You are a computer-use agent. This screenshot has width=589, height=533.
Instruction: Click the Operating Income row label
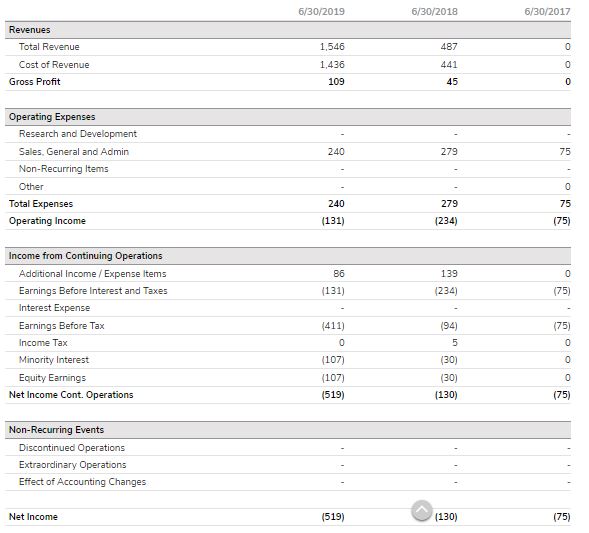47,221
